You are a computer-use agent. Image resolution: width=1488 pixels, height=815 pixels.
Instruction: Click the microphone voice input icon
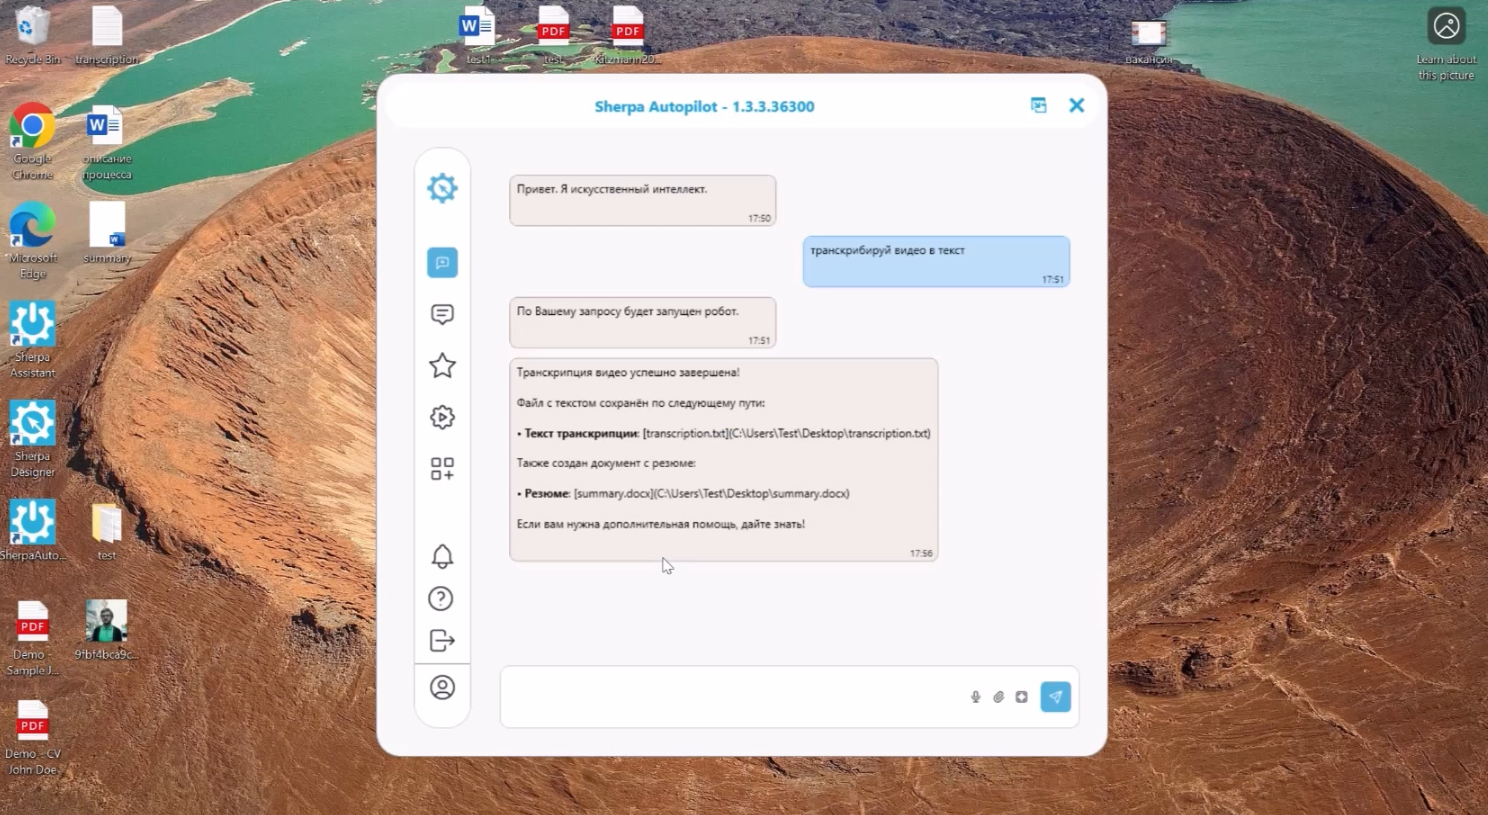click(975, 697)
